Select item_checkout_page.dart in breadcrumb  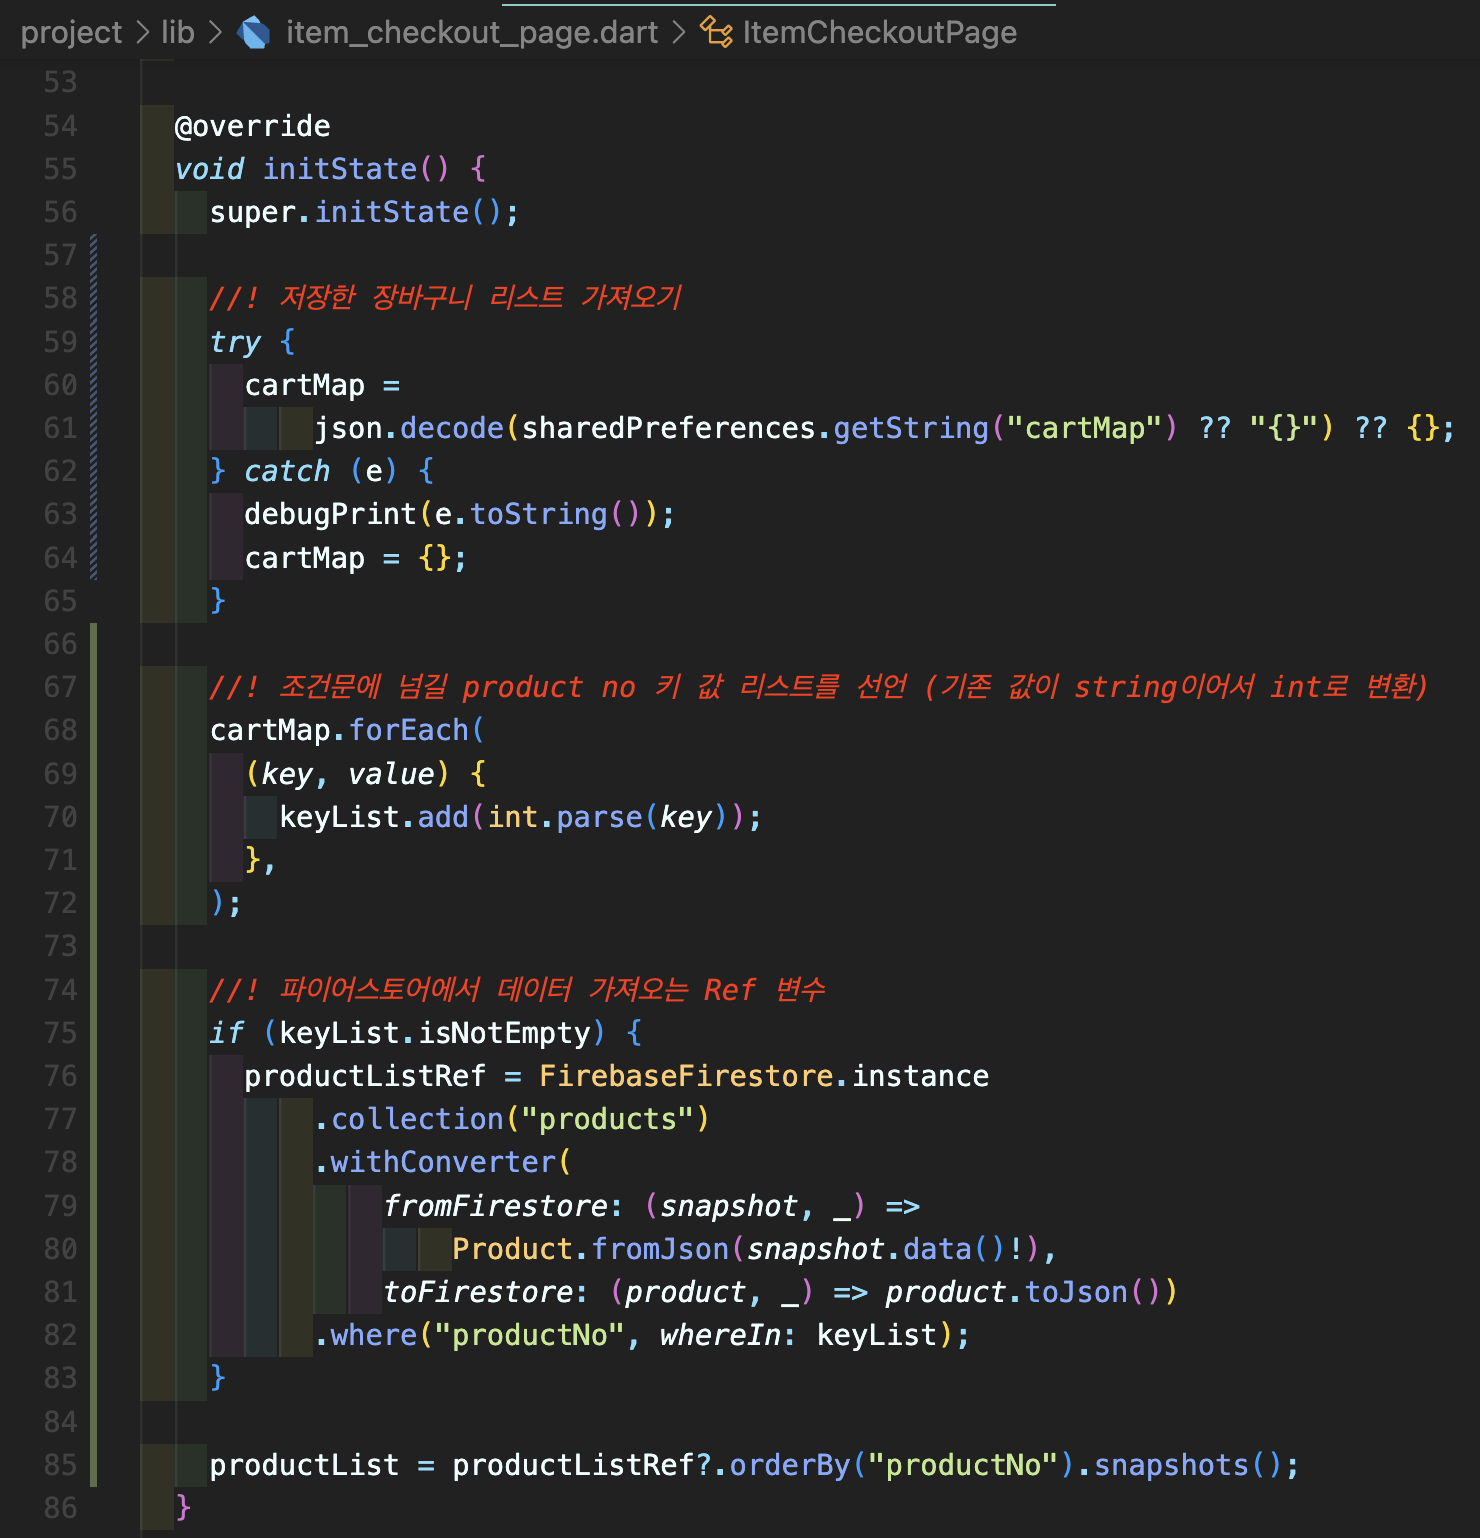tap(472, 33)
